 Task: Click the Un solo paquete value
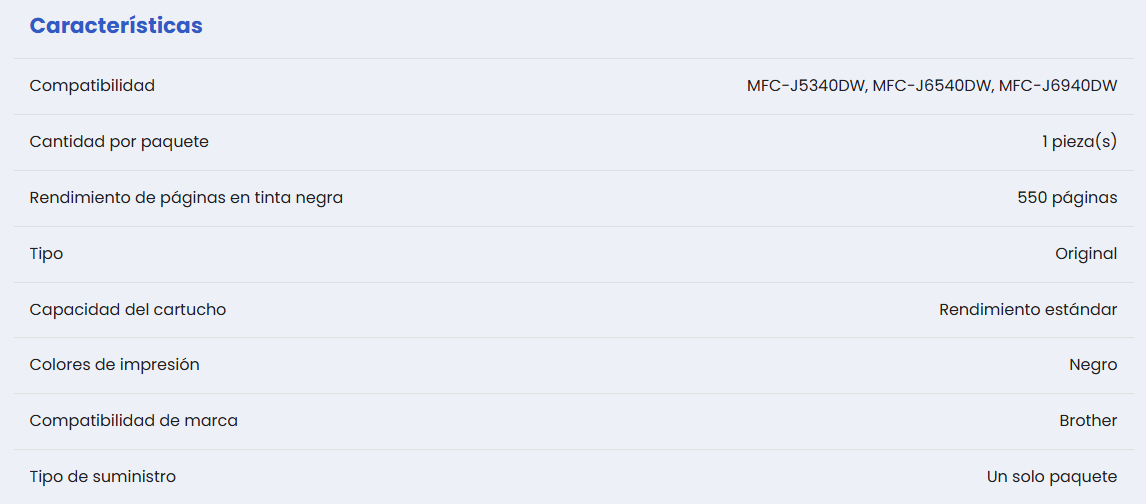1052,477
